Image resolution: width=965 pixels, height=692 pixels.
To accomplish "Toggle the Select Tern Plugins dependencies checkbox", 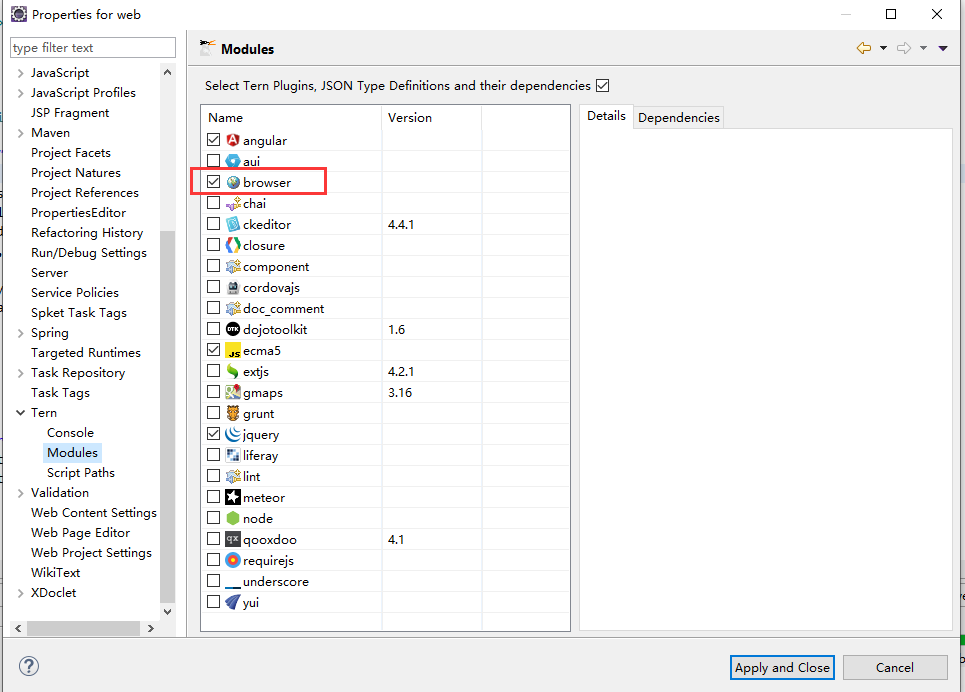I will click(x=603, y=86).
